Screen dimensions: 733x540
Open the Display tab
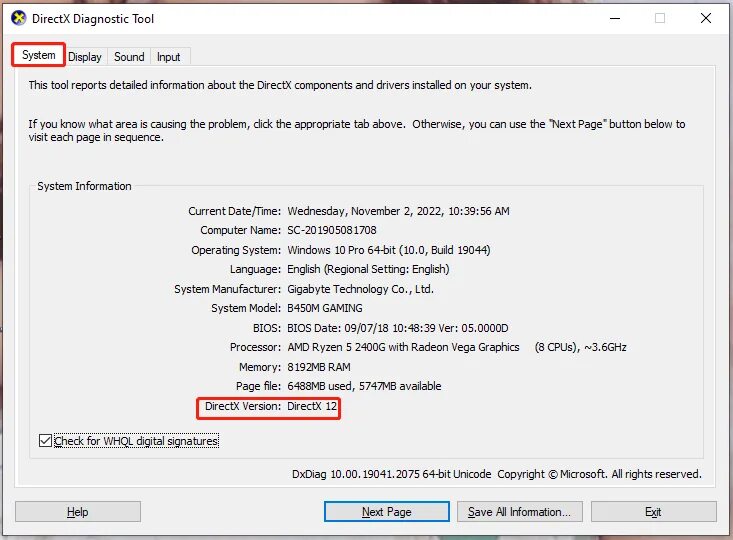tap(85, 57)
